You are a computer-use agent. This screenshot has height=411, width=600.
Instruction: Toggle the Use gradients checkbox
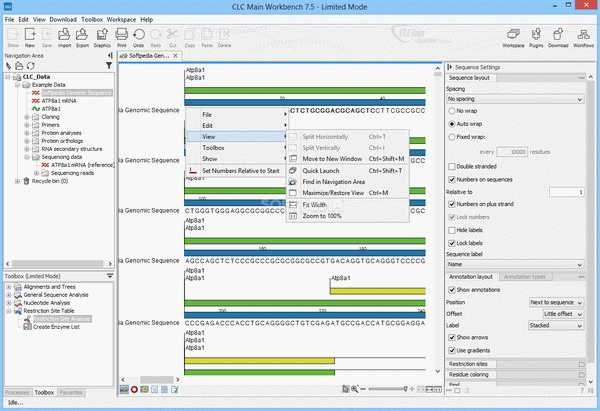pos(452,351)
